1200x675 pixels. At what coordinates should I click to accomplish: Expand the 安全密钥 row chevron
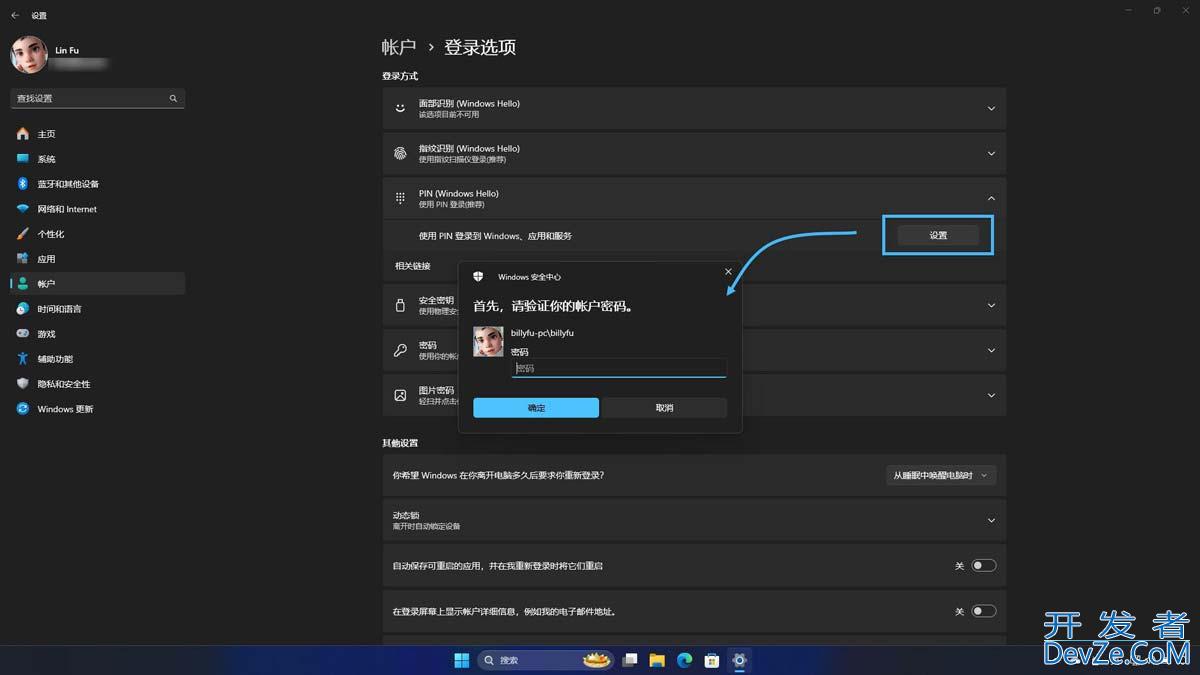click(x=991, y=305)
